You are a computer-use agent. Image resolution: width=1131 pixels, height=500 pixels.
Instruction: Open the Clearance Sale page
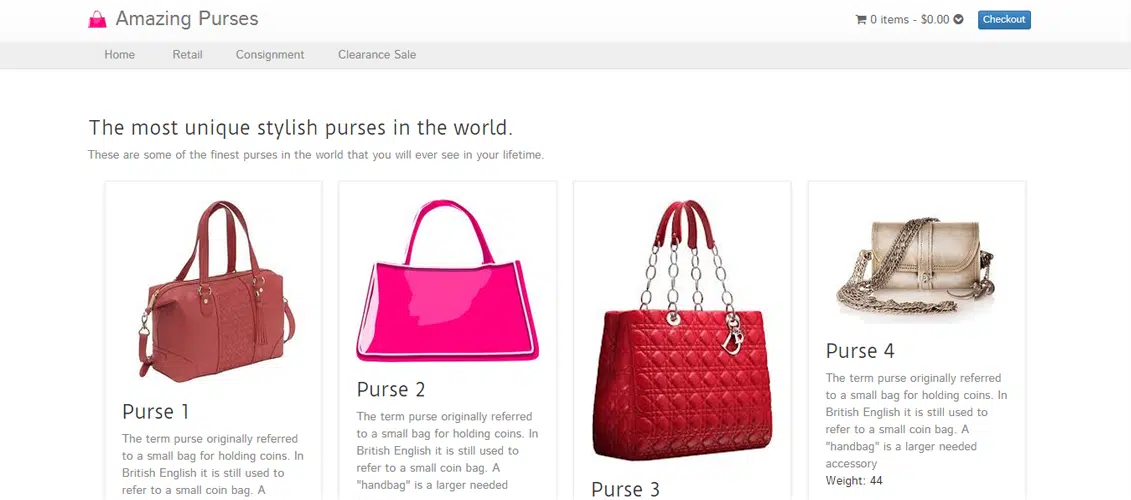(377, 55)
